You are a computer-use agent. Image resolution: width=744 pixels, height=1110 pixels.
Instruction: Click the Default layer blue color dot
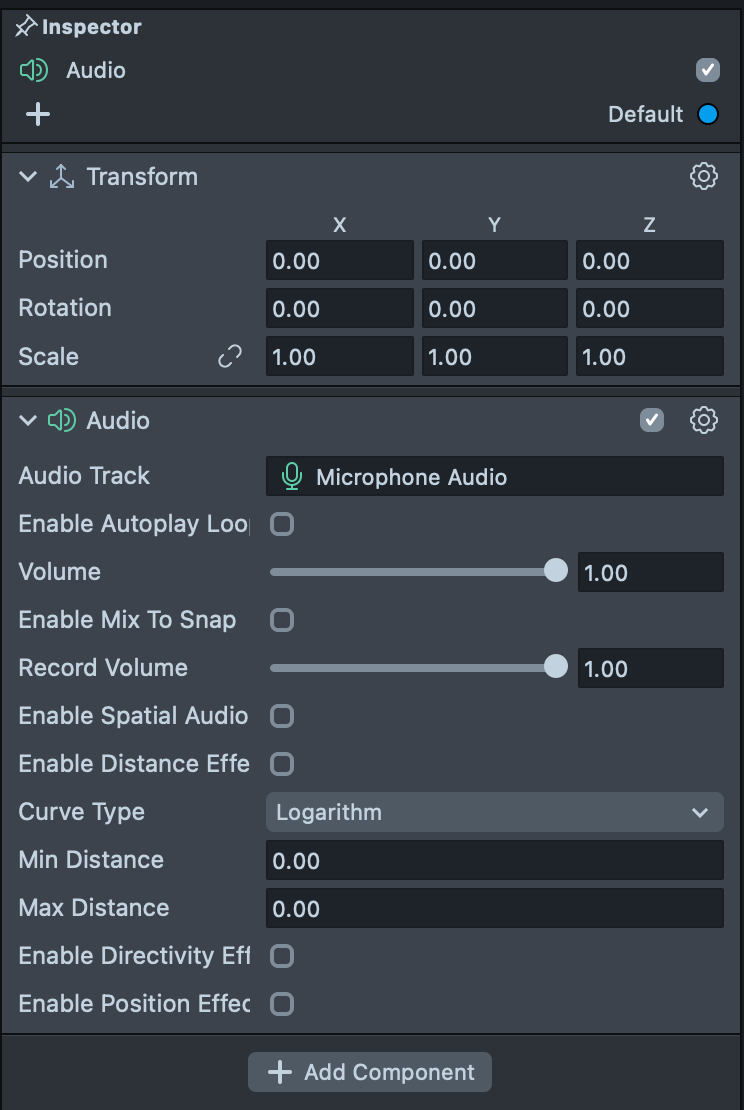click(708, 114)
